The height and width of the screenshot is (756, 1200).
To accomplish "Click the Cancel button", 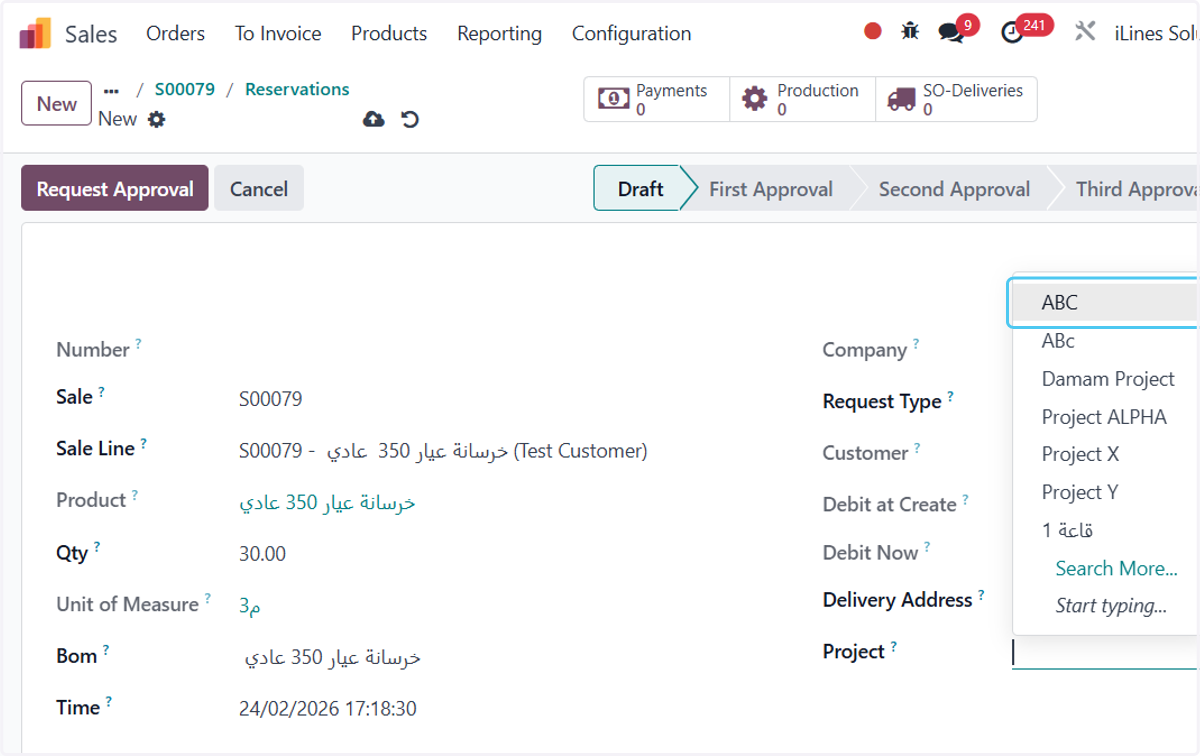I will coord(259,189).
